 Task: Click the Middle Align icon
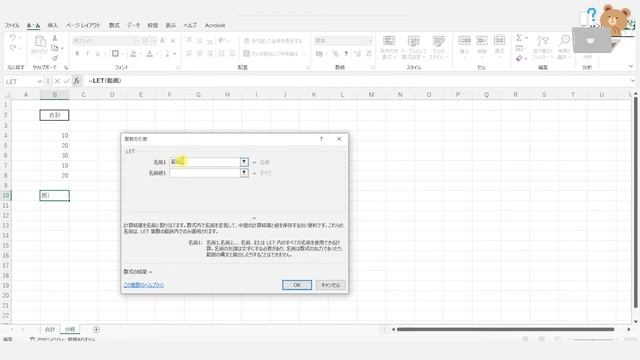200,40
